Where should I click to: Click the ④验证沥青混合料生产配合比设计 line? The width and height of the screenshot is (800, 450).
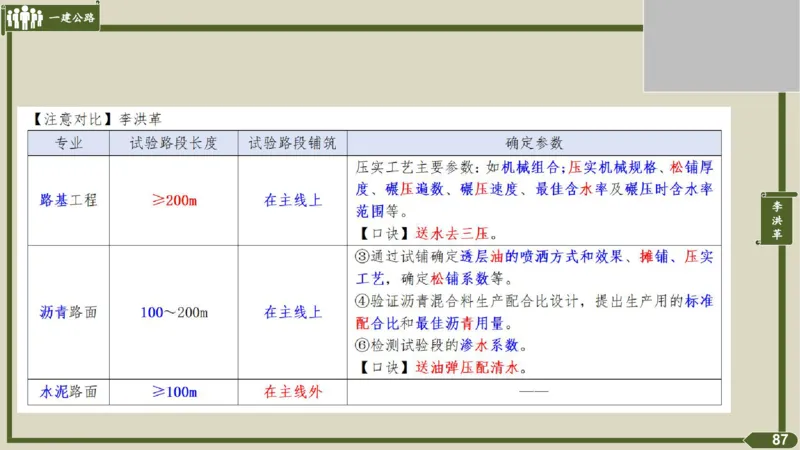click(534, 301)
